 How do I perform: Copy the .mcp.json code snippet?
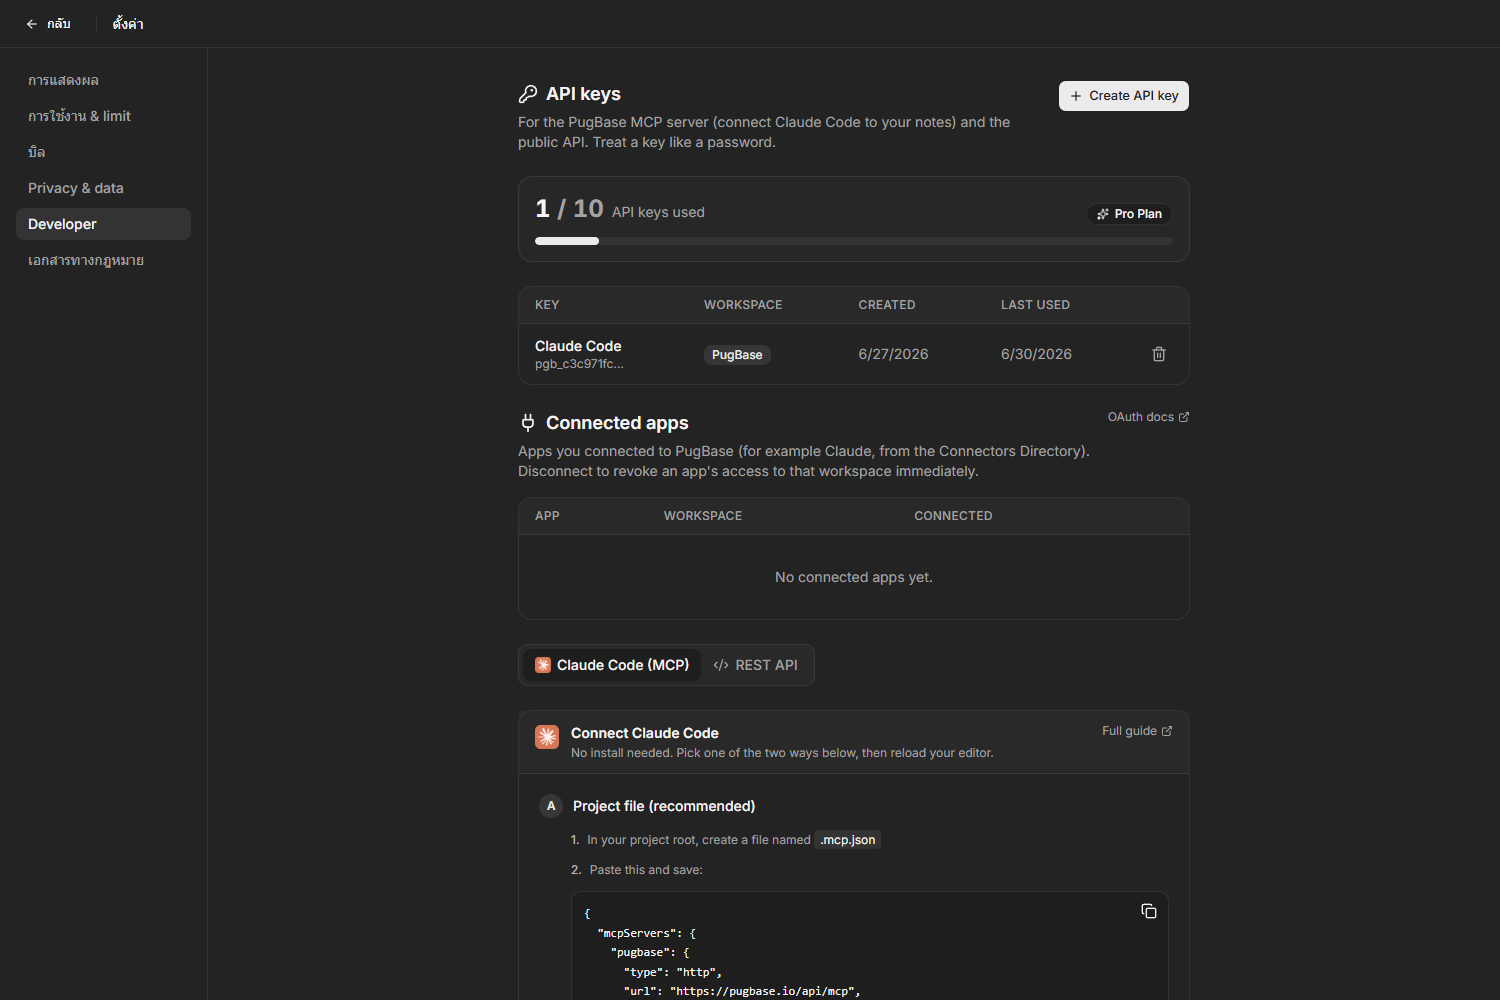click(x=1149, y=911)
